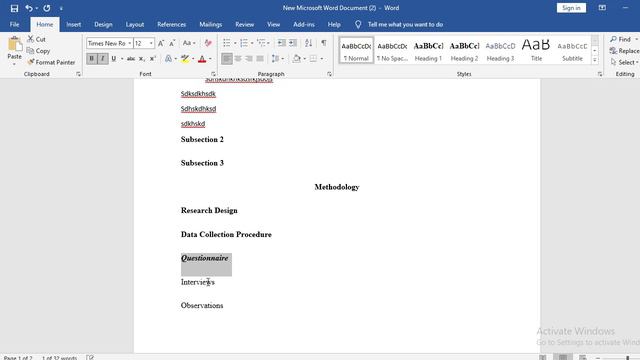This screenshot has height=360, width=640.
Task: Click the Sign in button
Action: 571,8
